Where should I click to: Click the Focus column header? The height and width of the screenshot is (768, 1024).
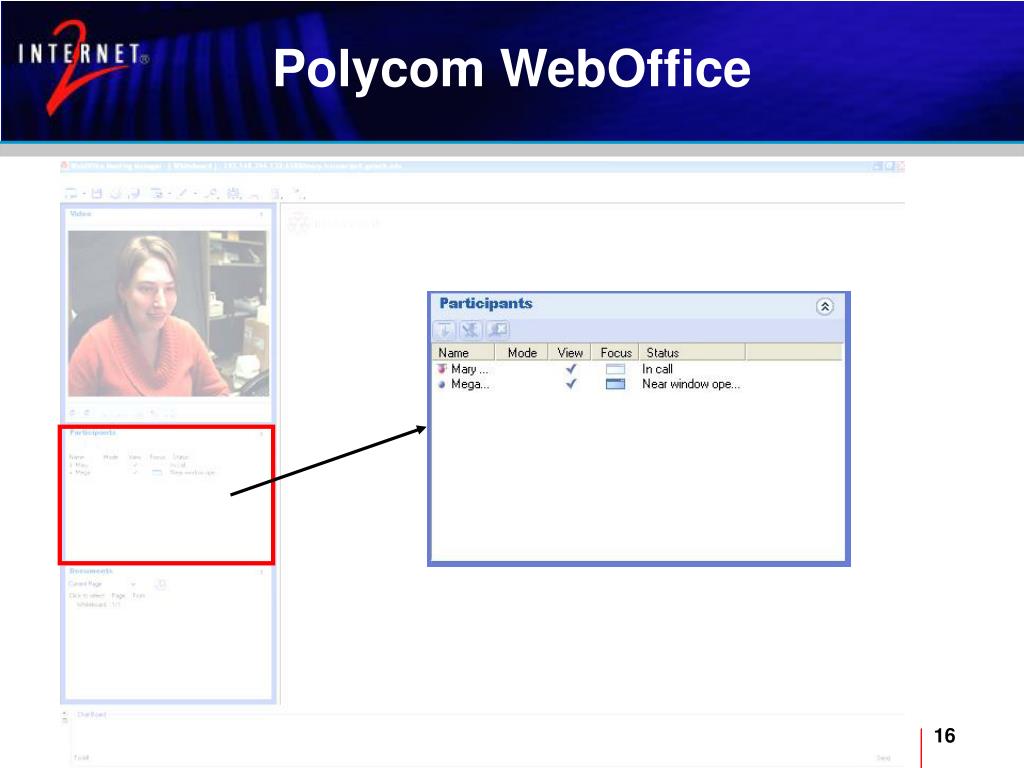[x=616, y=353]
